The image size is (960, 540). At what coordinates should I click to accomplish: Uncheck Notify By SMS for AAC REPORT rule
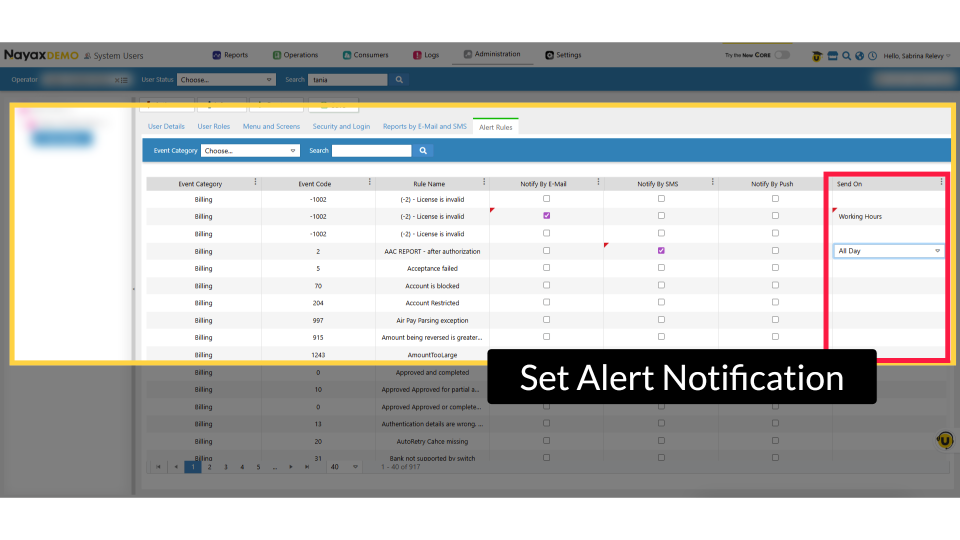(661, 251)
